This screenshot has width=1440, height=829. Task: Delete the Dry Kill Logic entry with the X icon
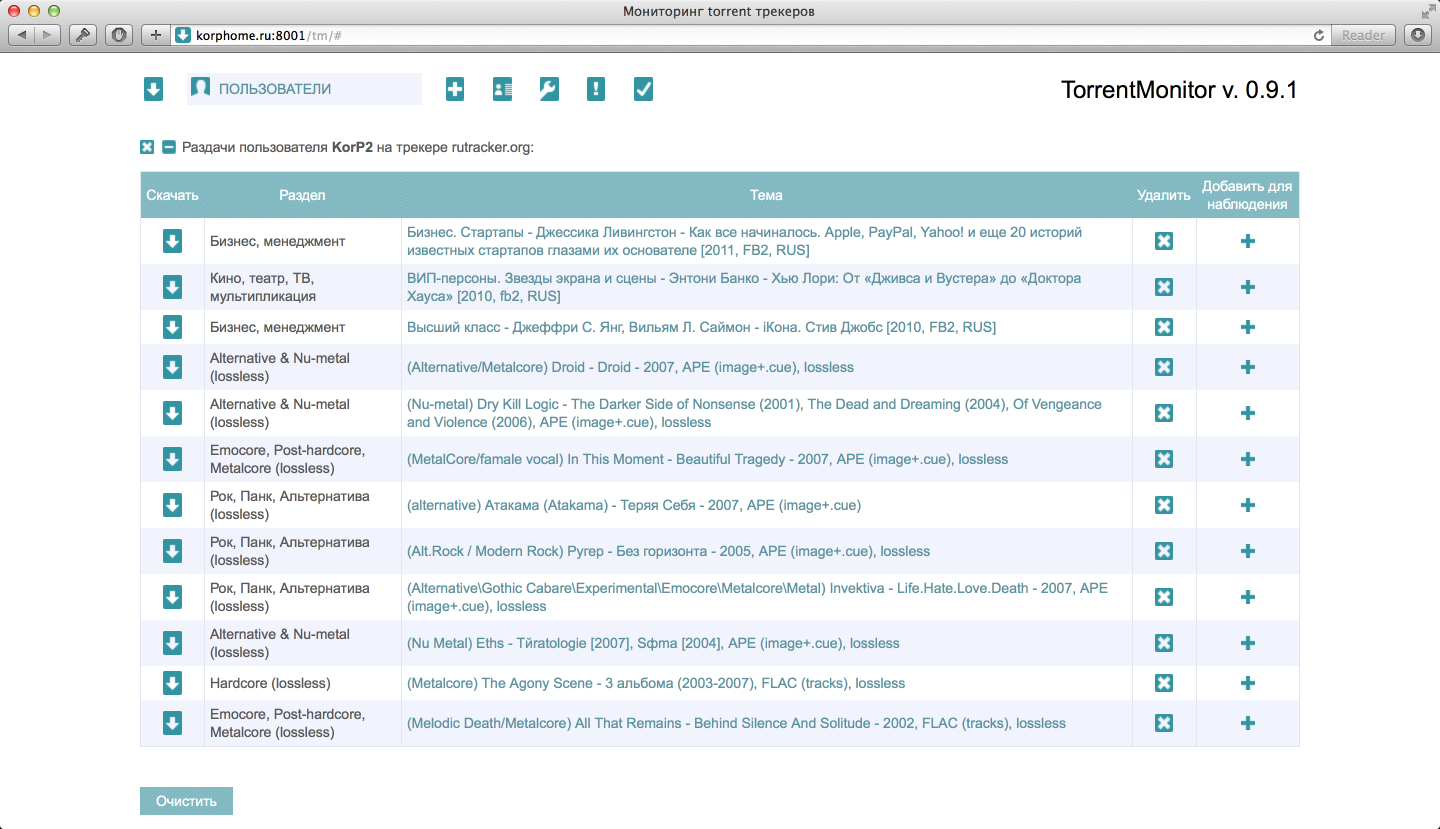click(x=1163, y=413)
